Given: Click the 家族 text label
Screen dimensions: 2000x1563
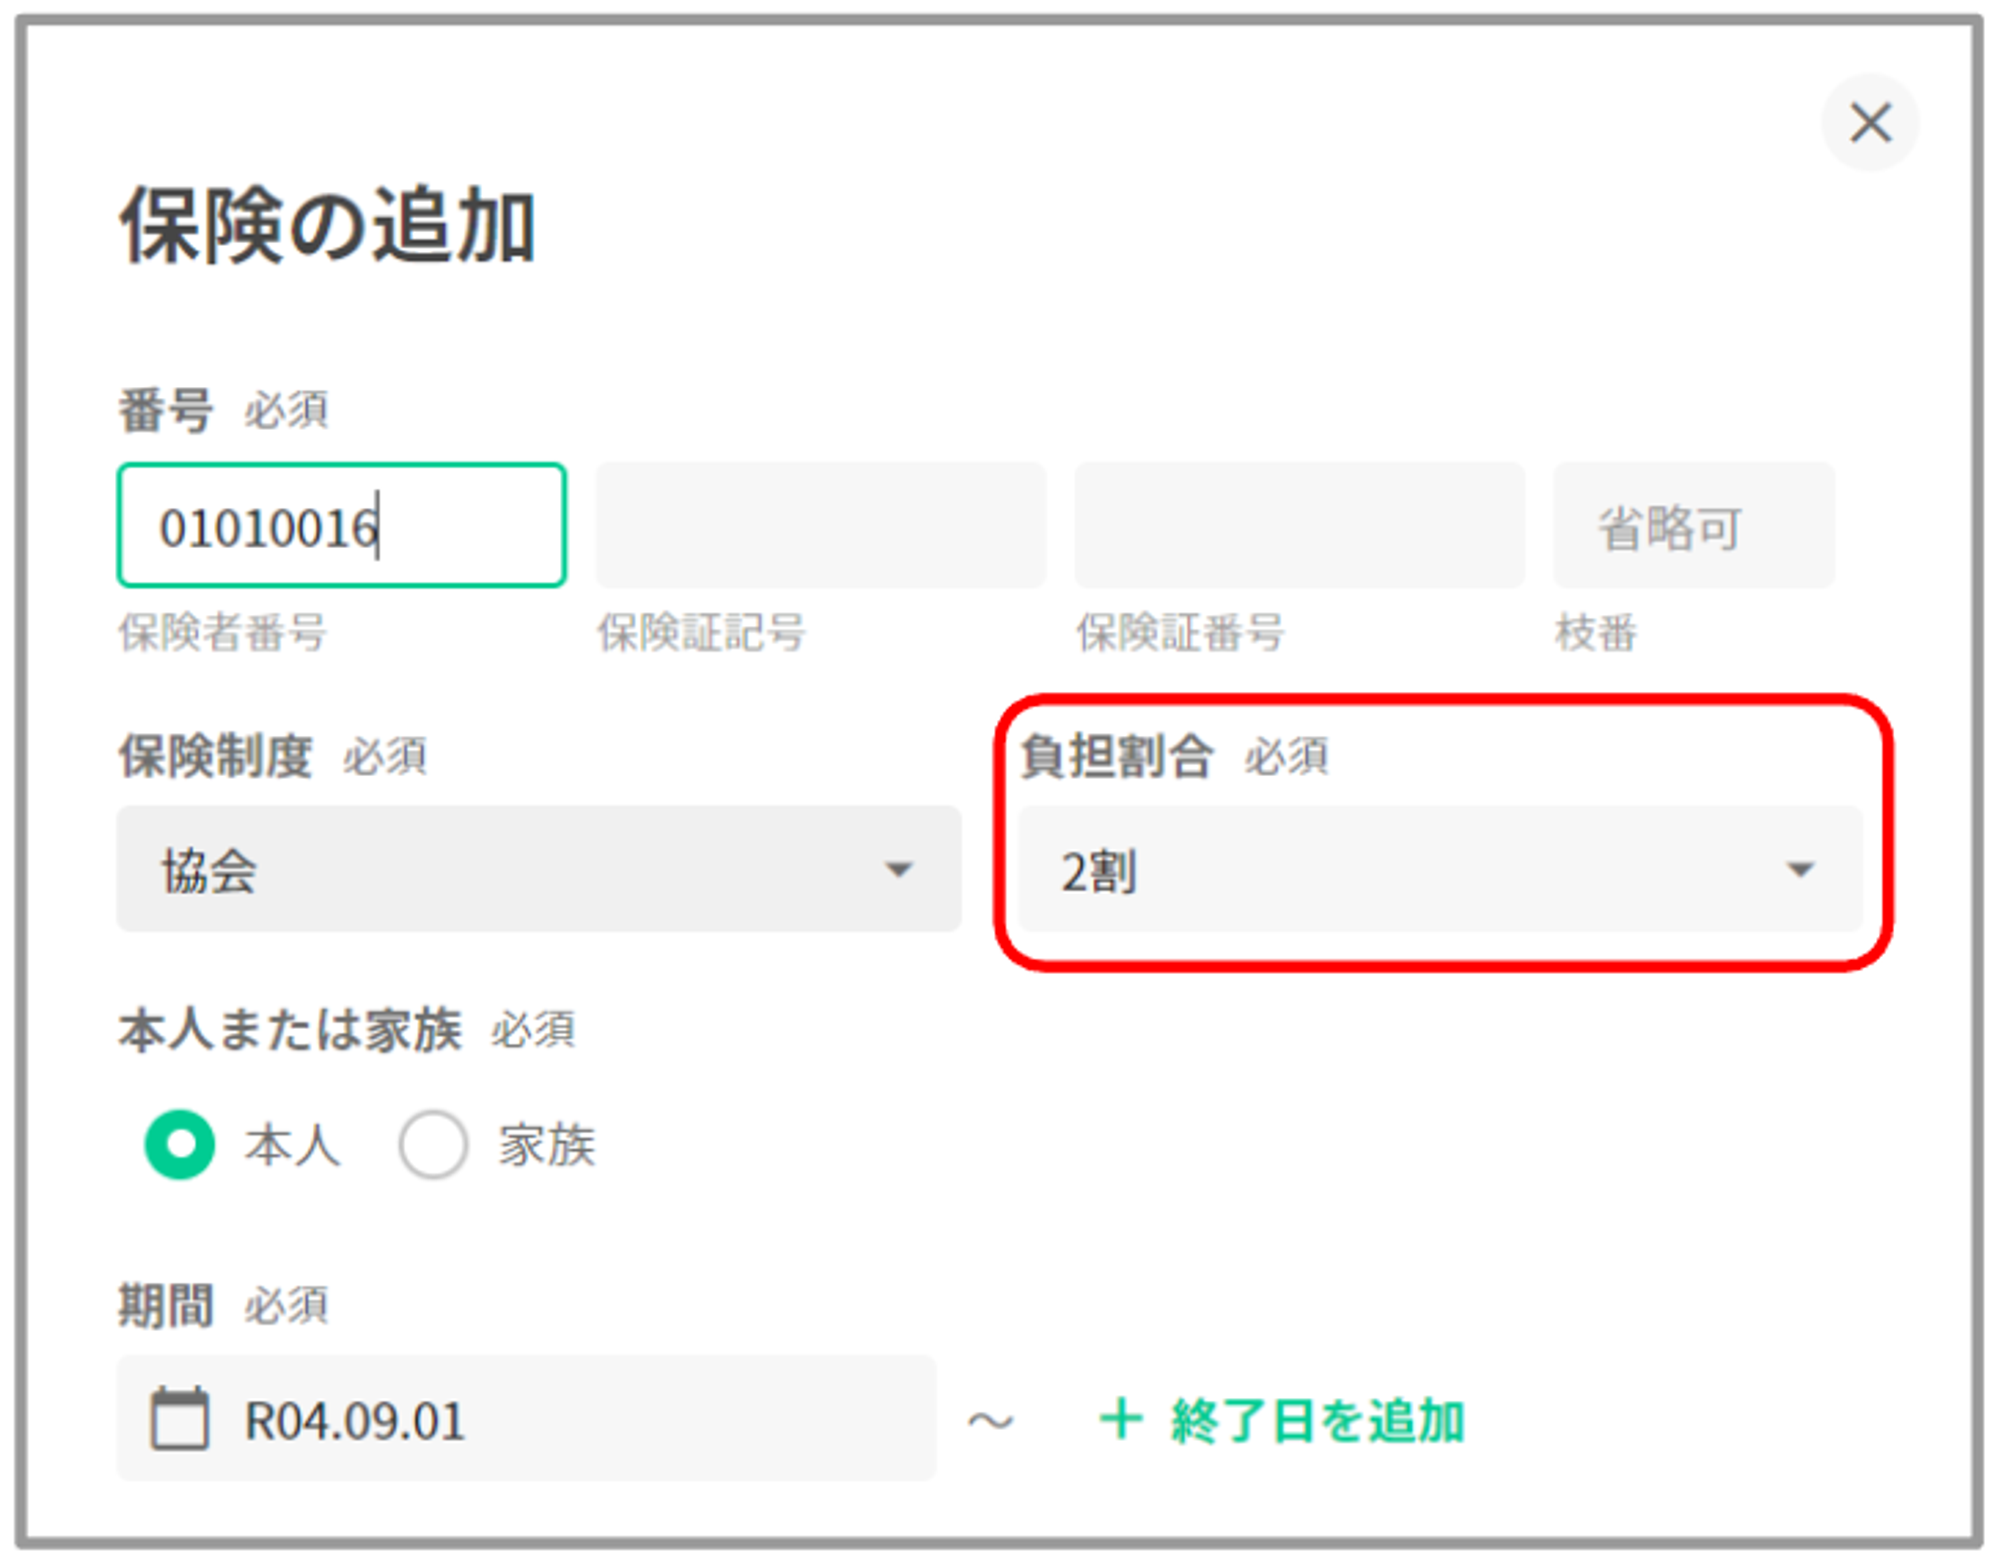Looking at the screenshot, I should click(x=547, y=1145).
